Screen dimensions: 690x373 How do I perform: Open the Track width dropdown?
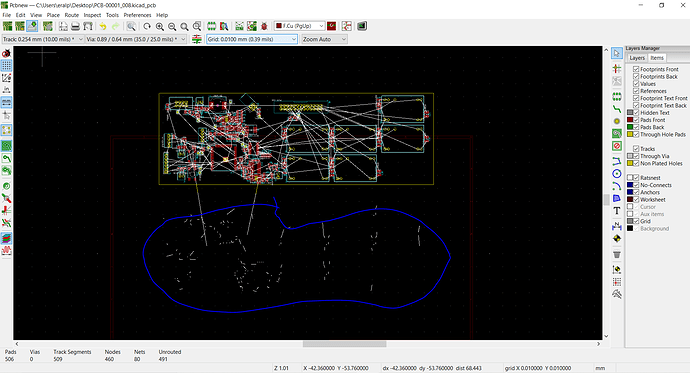tap(43, 39)
